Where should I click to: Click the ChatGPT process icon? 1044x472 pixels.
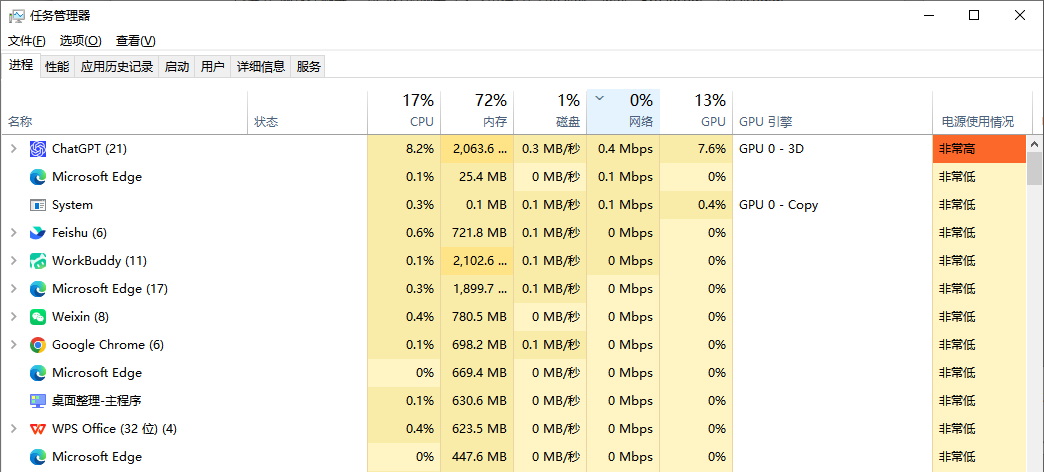pyautogui.click(x=38, y=149)
